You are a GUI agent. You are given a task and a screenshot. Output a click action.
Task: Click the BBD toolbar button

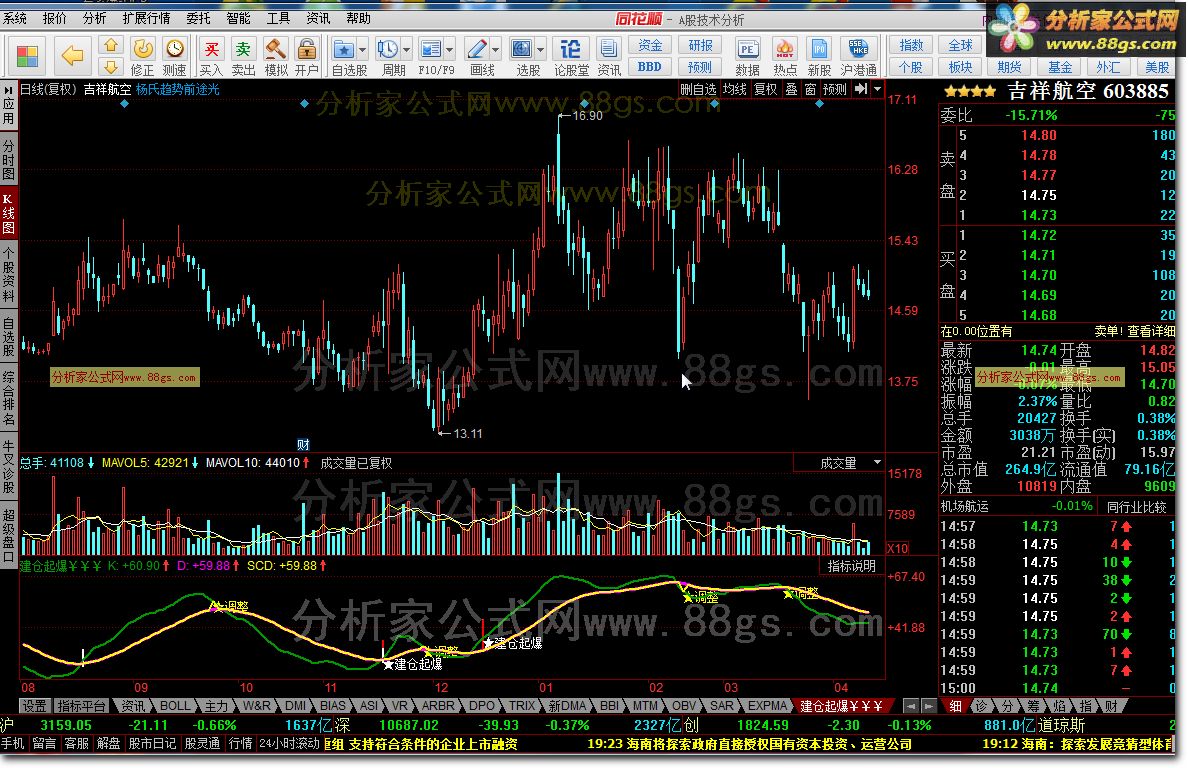pyautogui.click(x=650, y=67)
